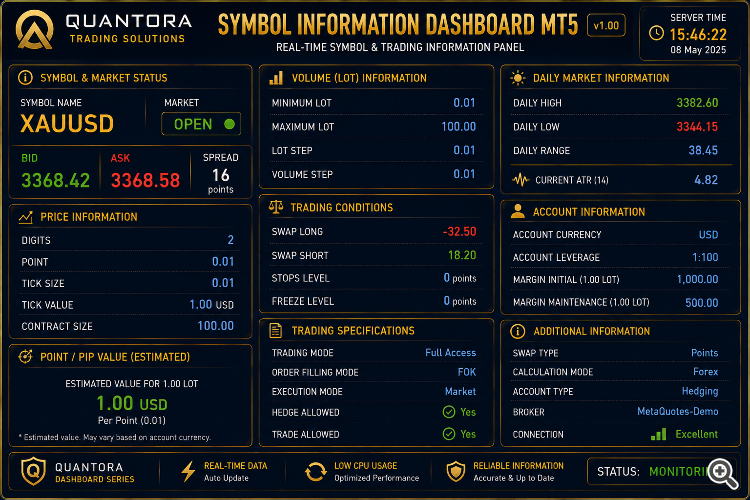Click the STATUS: MONITORING box

[662, 472]
